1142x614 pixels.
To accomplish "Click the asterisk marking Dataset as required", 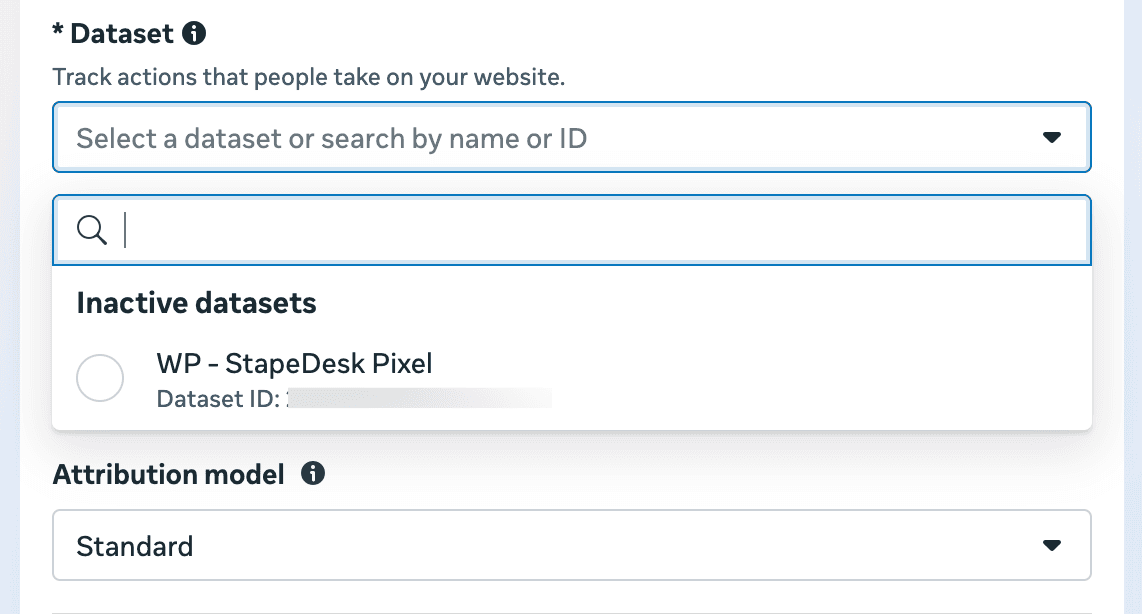I will 59,33.
